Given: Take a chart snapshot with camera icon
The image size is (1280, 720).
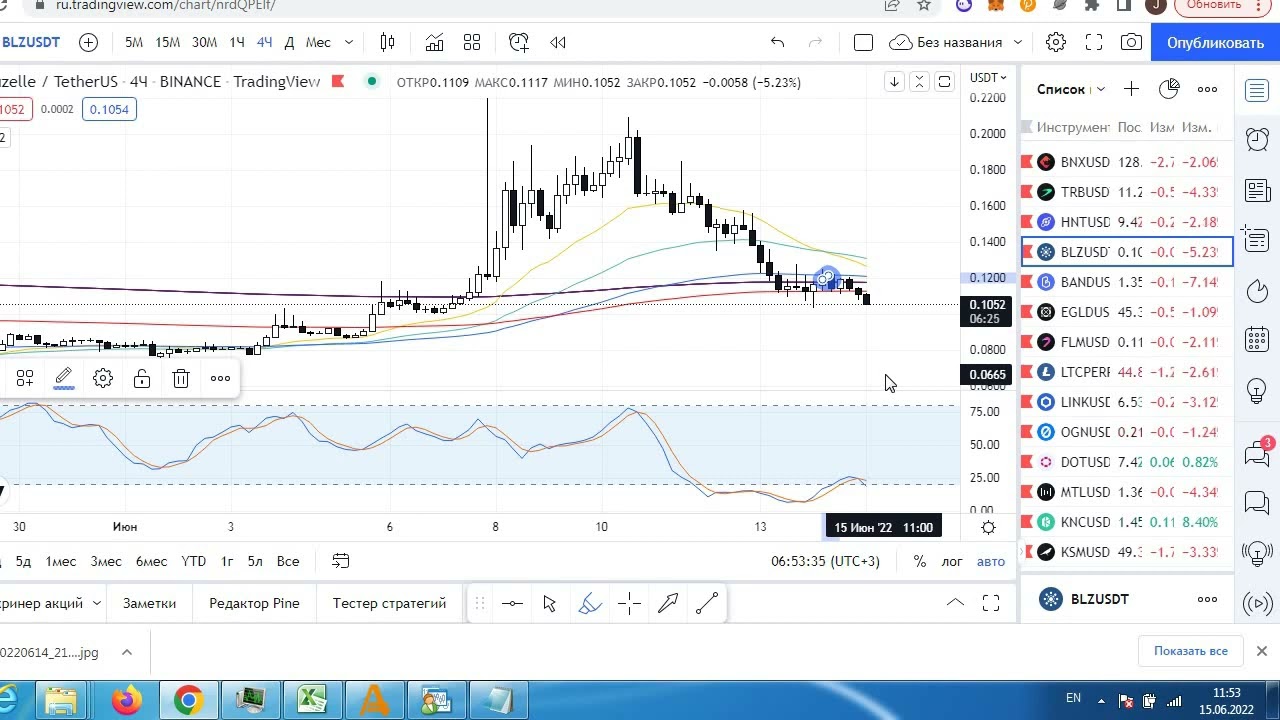Looking at the screenshot, I should tap(1131, 42).
